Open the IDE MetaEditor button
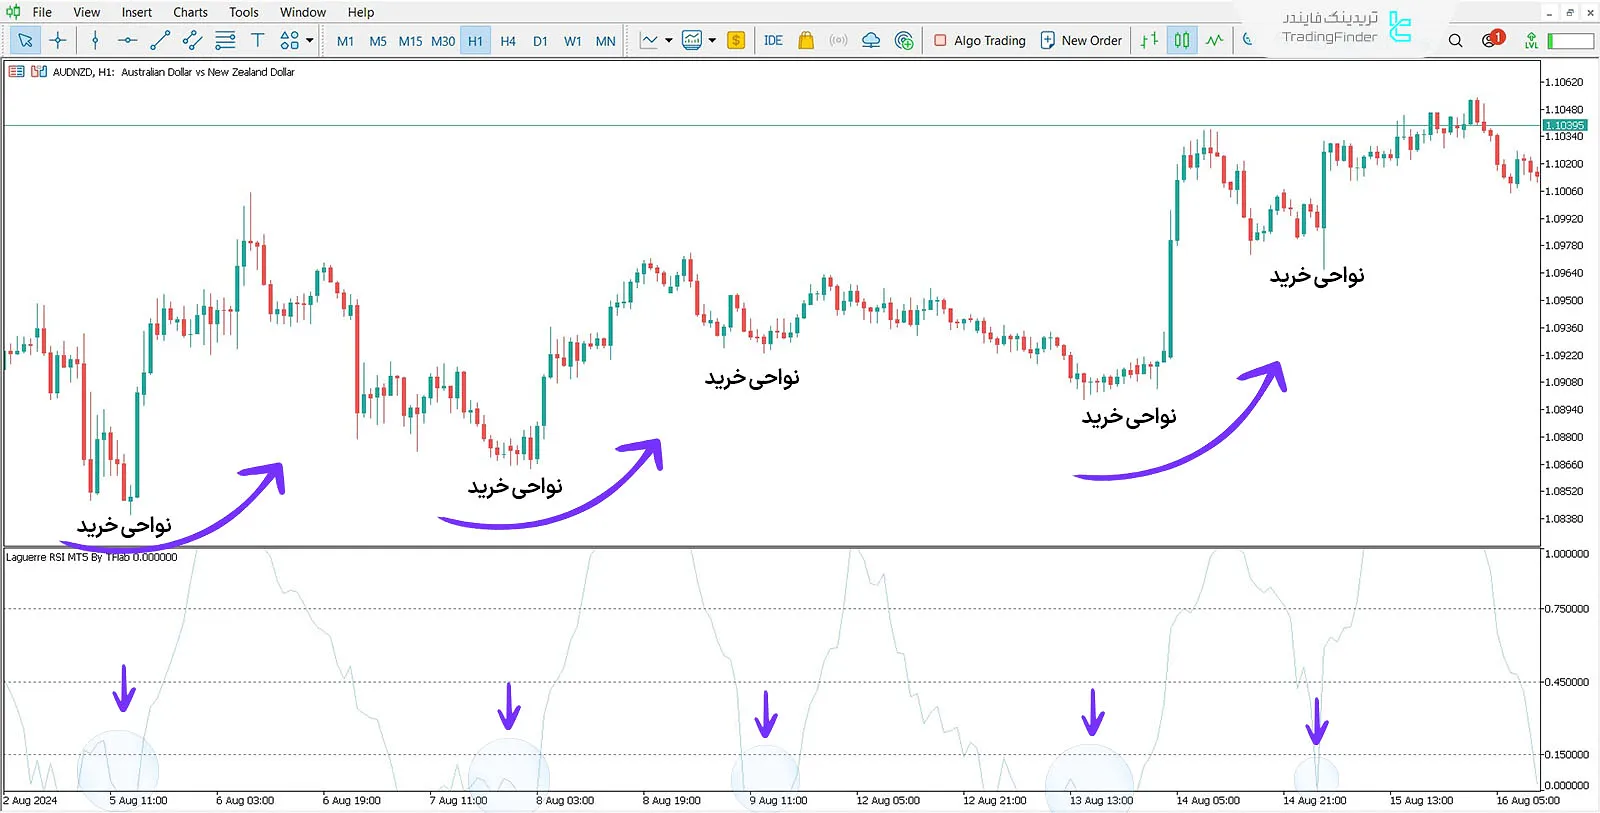 [x=773, y=40]
